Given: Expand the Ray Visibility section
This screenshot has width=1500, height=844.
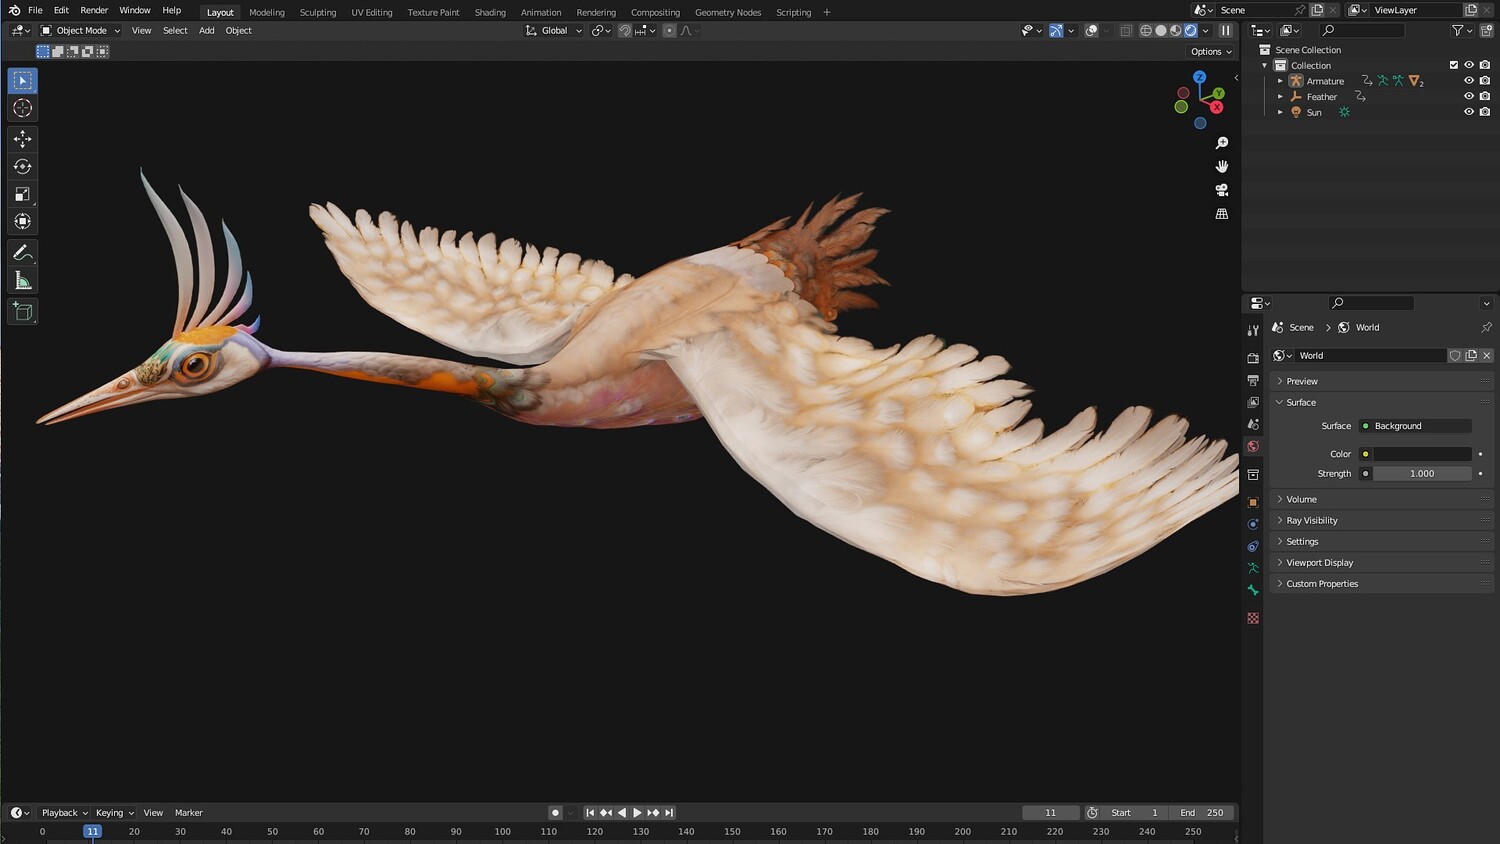Looking at the screenshot, I should coord(1311,520).
